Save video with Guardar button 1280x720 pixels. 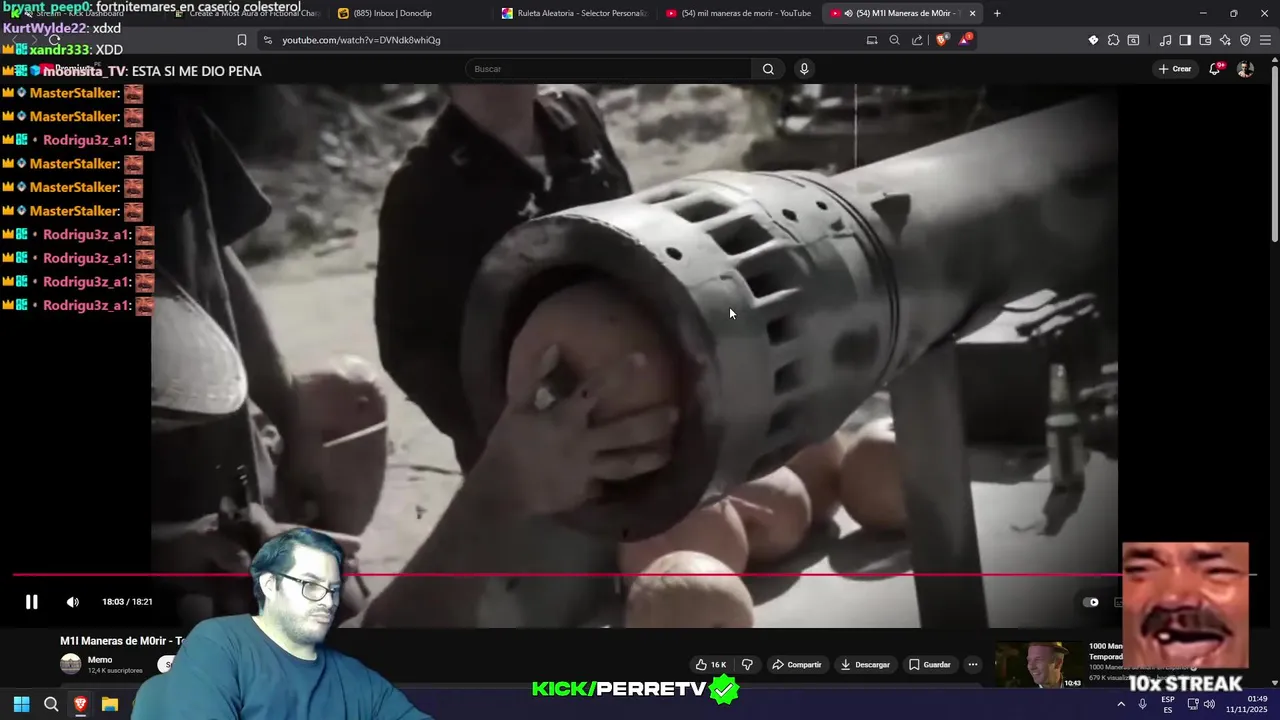pos(929,664)
